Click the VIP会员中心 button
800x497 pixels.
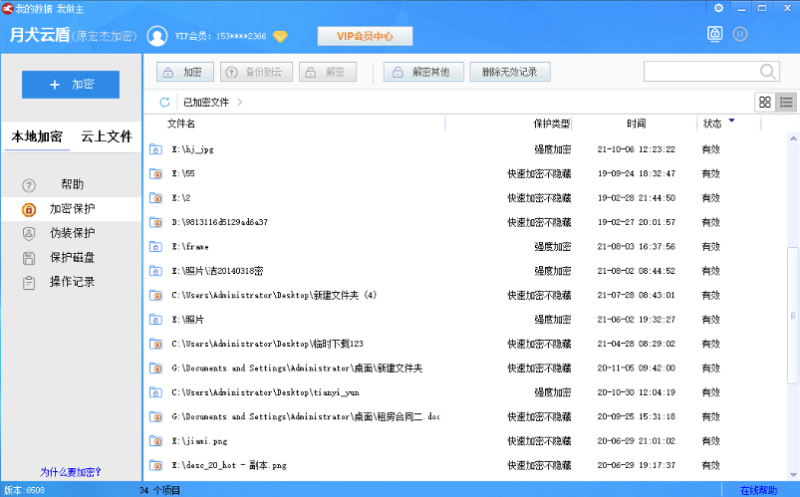[364, 37]
